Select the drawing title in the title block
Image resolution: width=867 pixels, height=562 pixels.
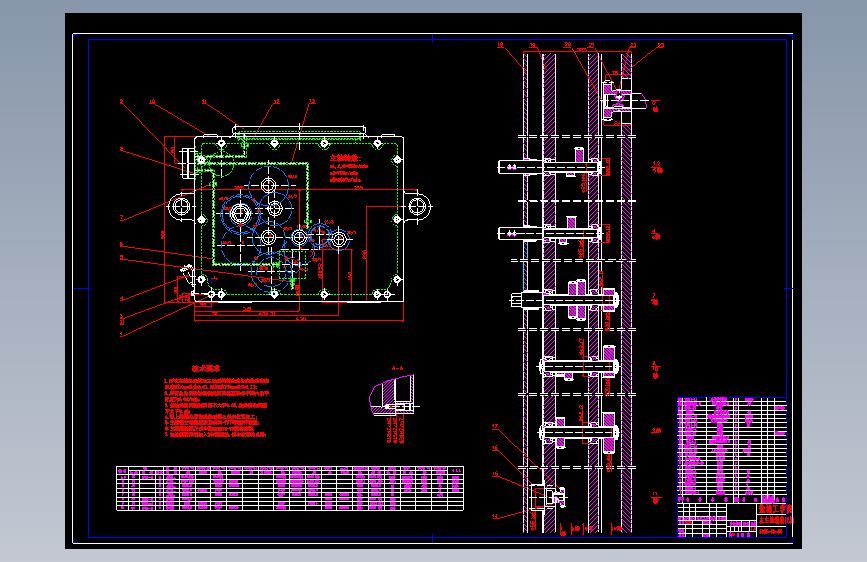(775, 520)
